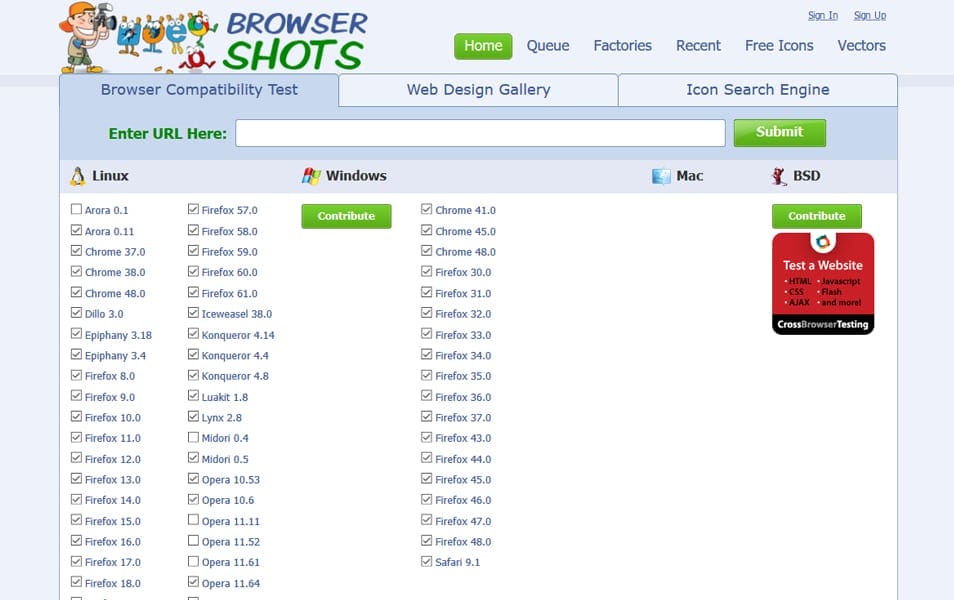This screenshot has width=954, height=600.
Task: Uncheck Epiphany 3.18 checkbox
Action: click(x=76, y=333)
